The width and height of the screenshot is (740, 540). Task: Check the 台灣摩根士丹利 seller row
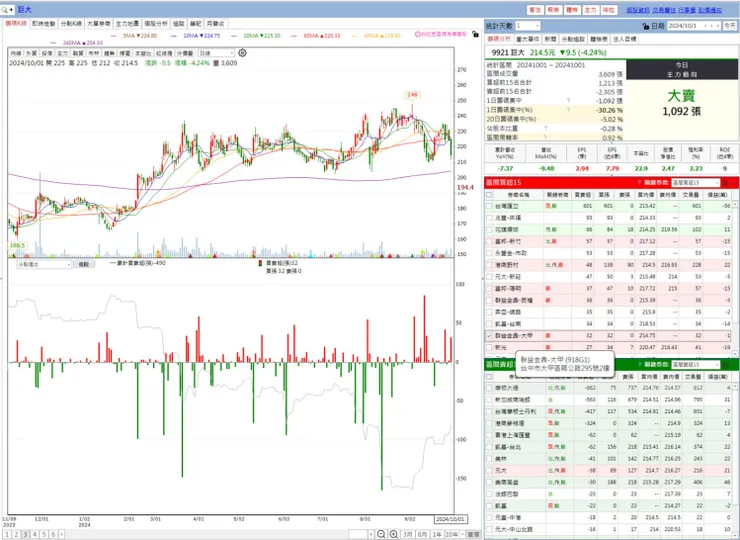pos(489,412)
